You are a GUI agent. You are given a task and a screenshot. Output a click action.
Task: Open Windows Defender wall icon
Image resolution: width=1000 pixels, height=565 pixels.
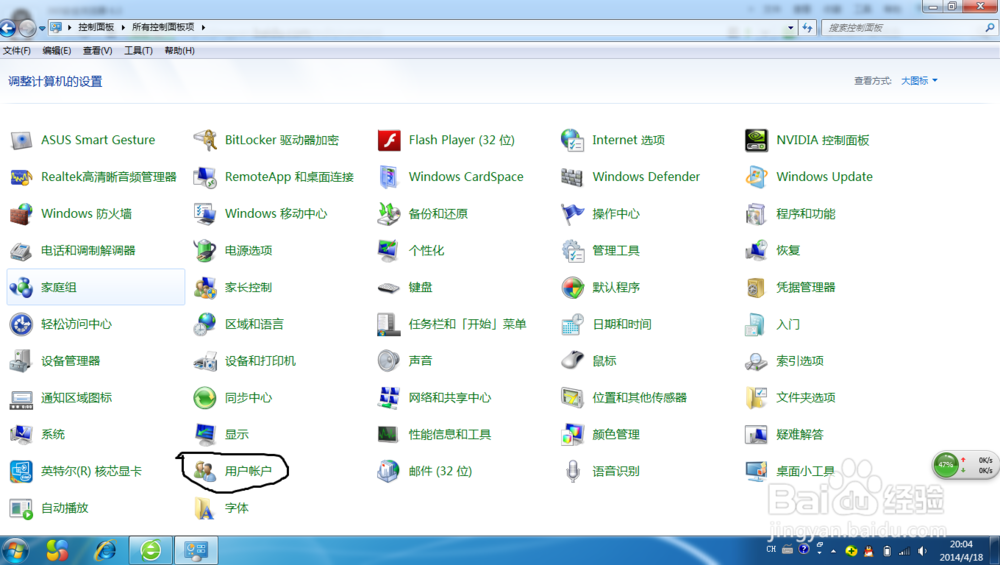coord(572,177)
